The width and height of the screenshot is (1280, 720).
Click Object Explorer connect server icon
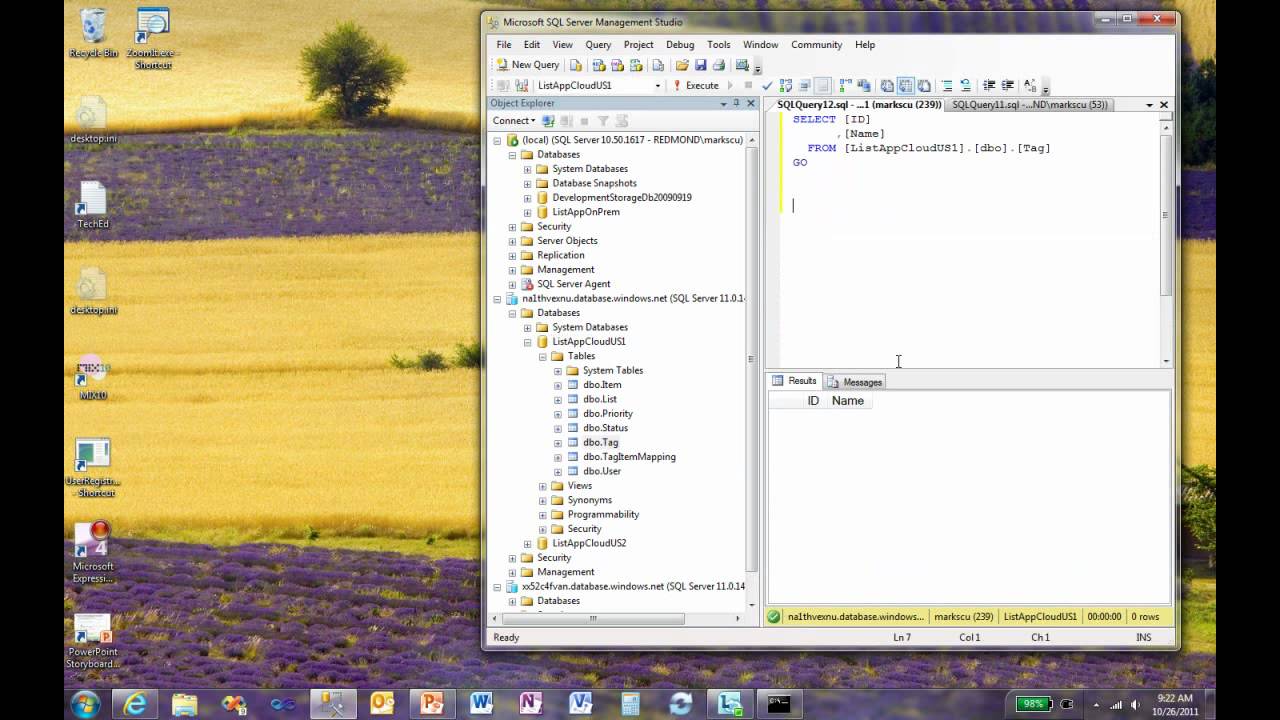tap(548, 121)
